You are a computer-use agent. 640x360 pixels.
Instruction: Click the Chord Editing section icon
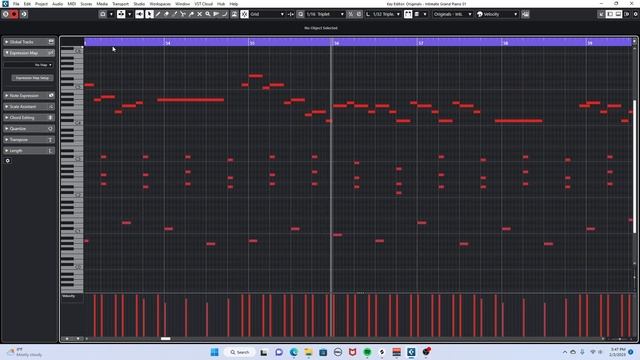point(51,118)
